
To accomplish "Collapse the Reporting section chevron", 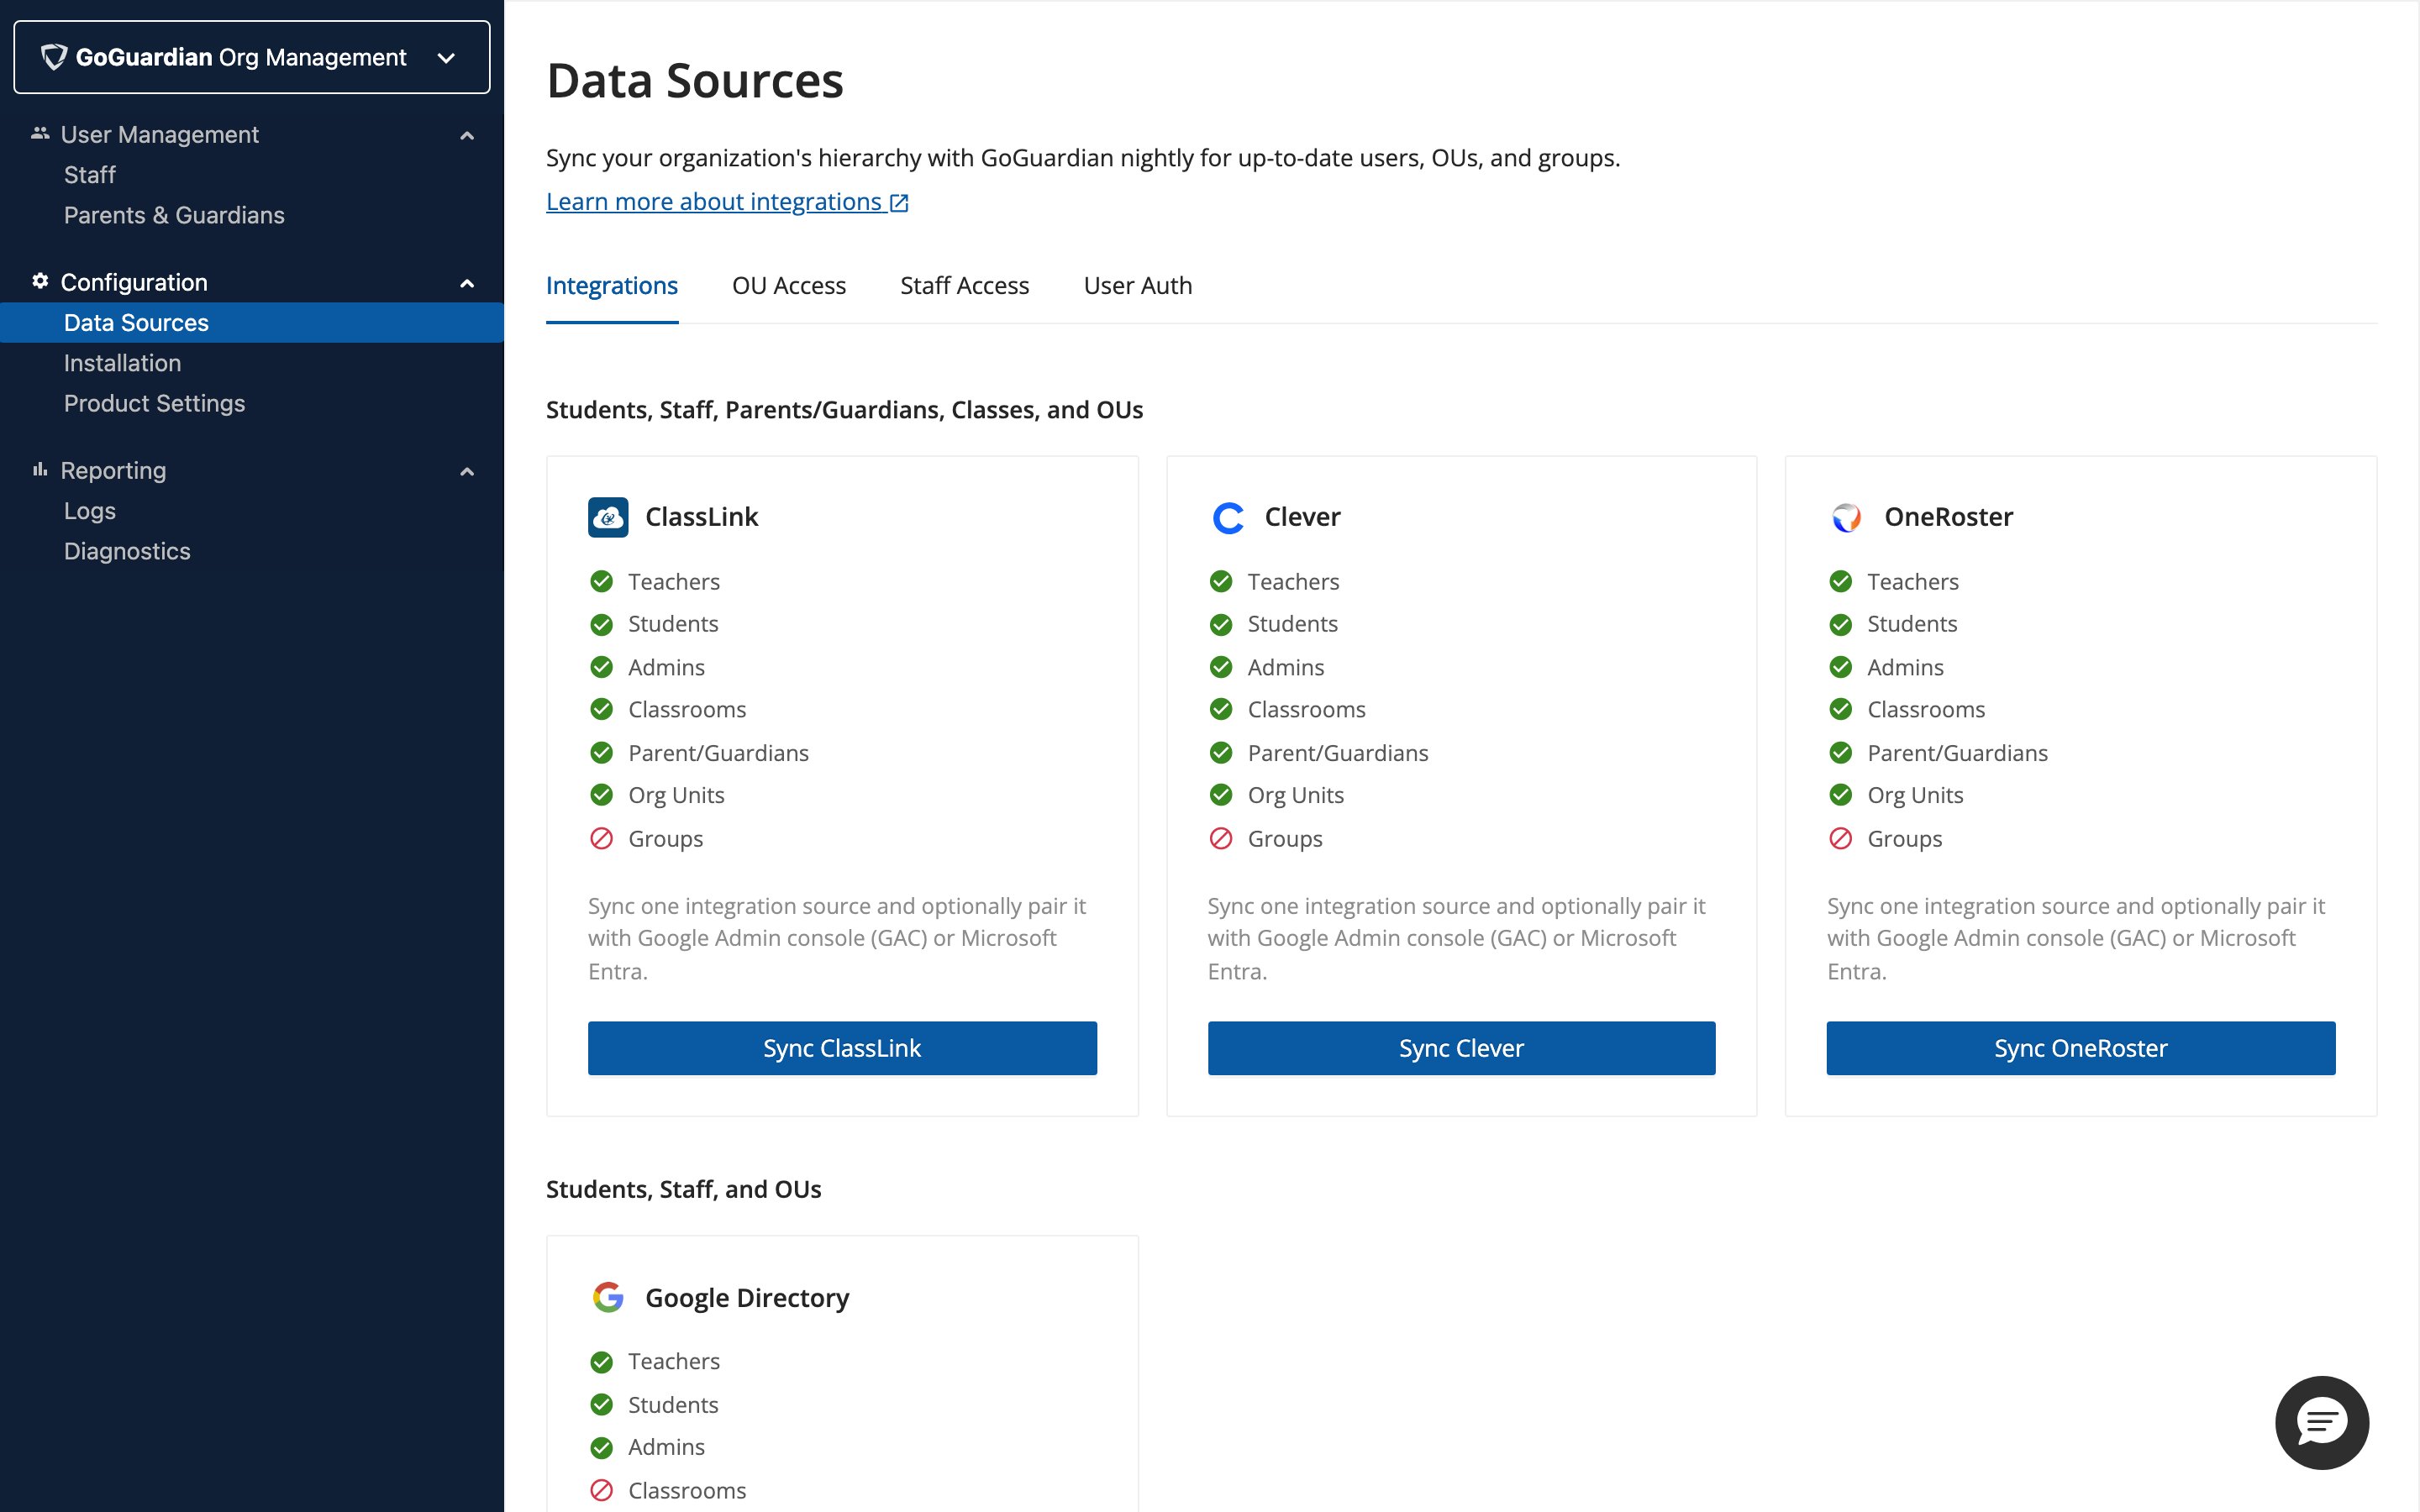I will coord(466,471).
